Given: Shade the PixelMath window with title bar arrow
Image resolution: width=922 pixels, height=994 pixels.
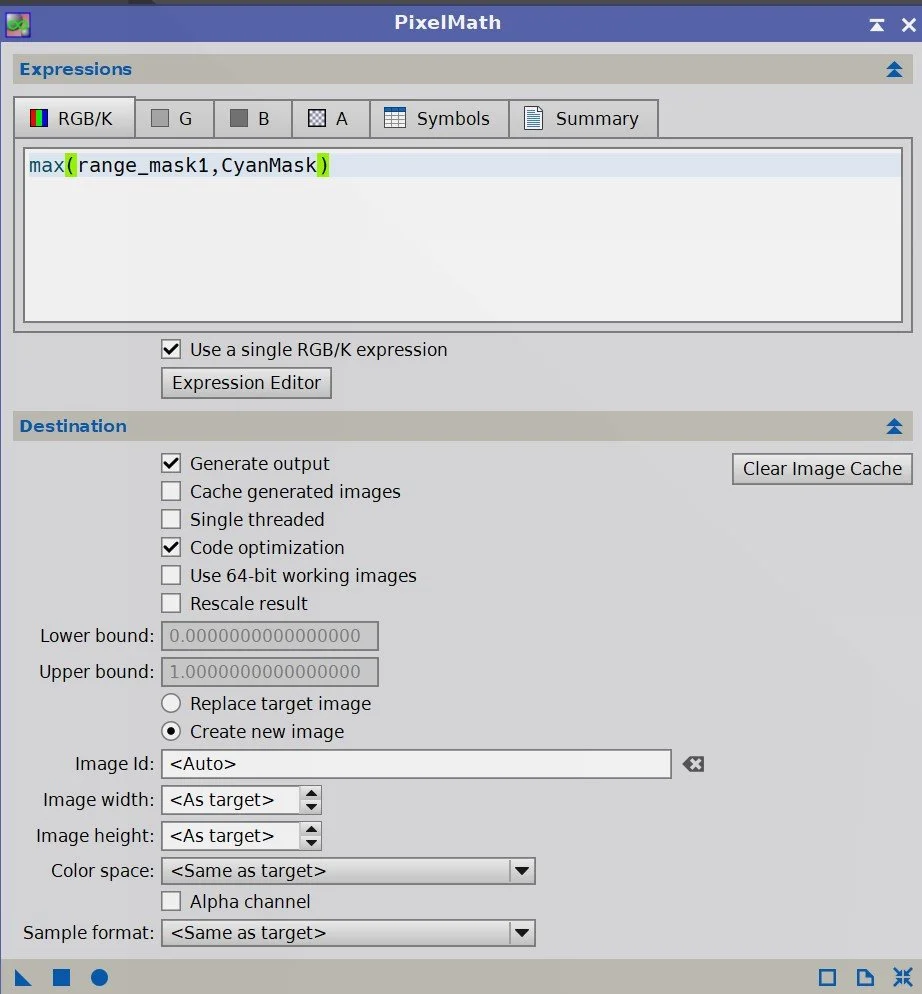Looking at the screenshot, I should pyautogui.click(x=877, y=25).
